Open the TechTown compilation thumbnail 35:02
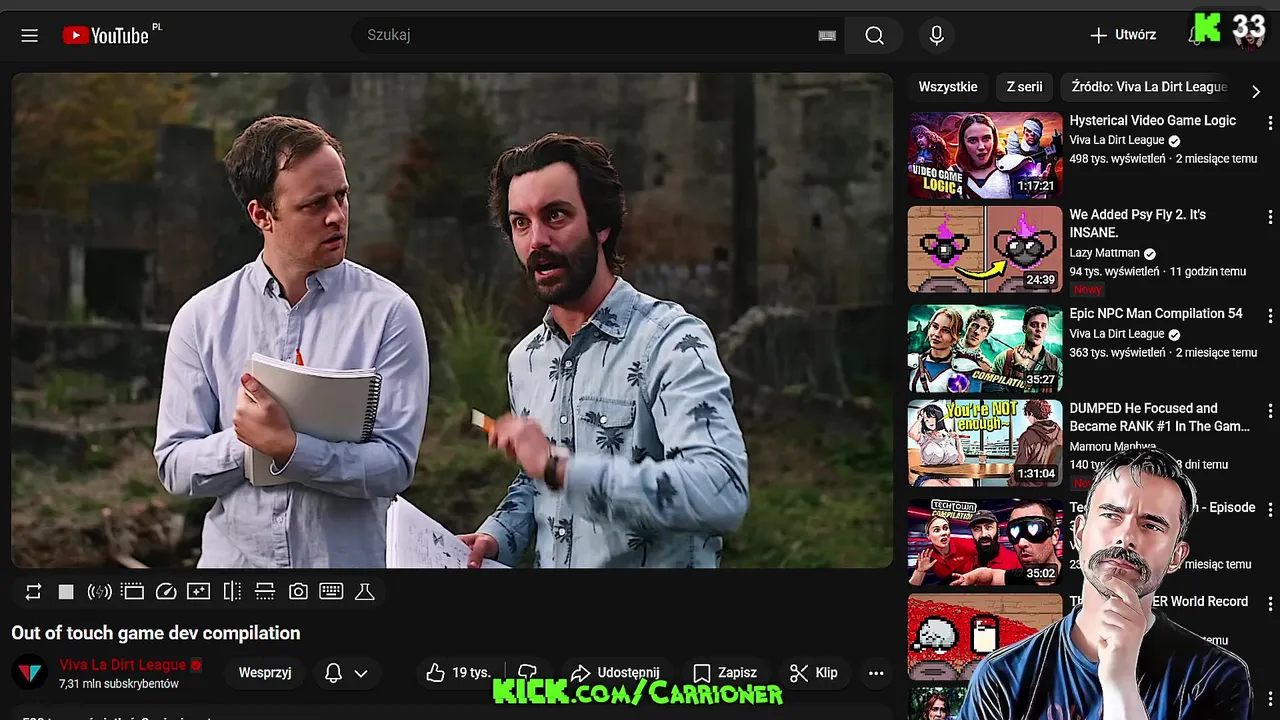The height and width of the screenshot is (720, 1280). [985, 542]
